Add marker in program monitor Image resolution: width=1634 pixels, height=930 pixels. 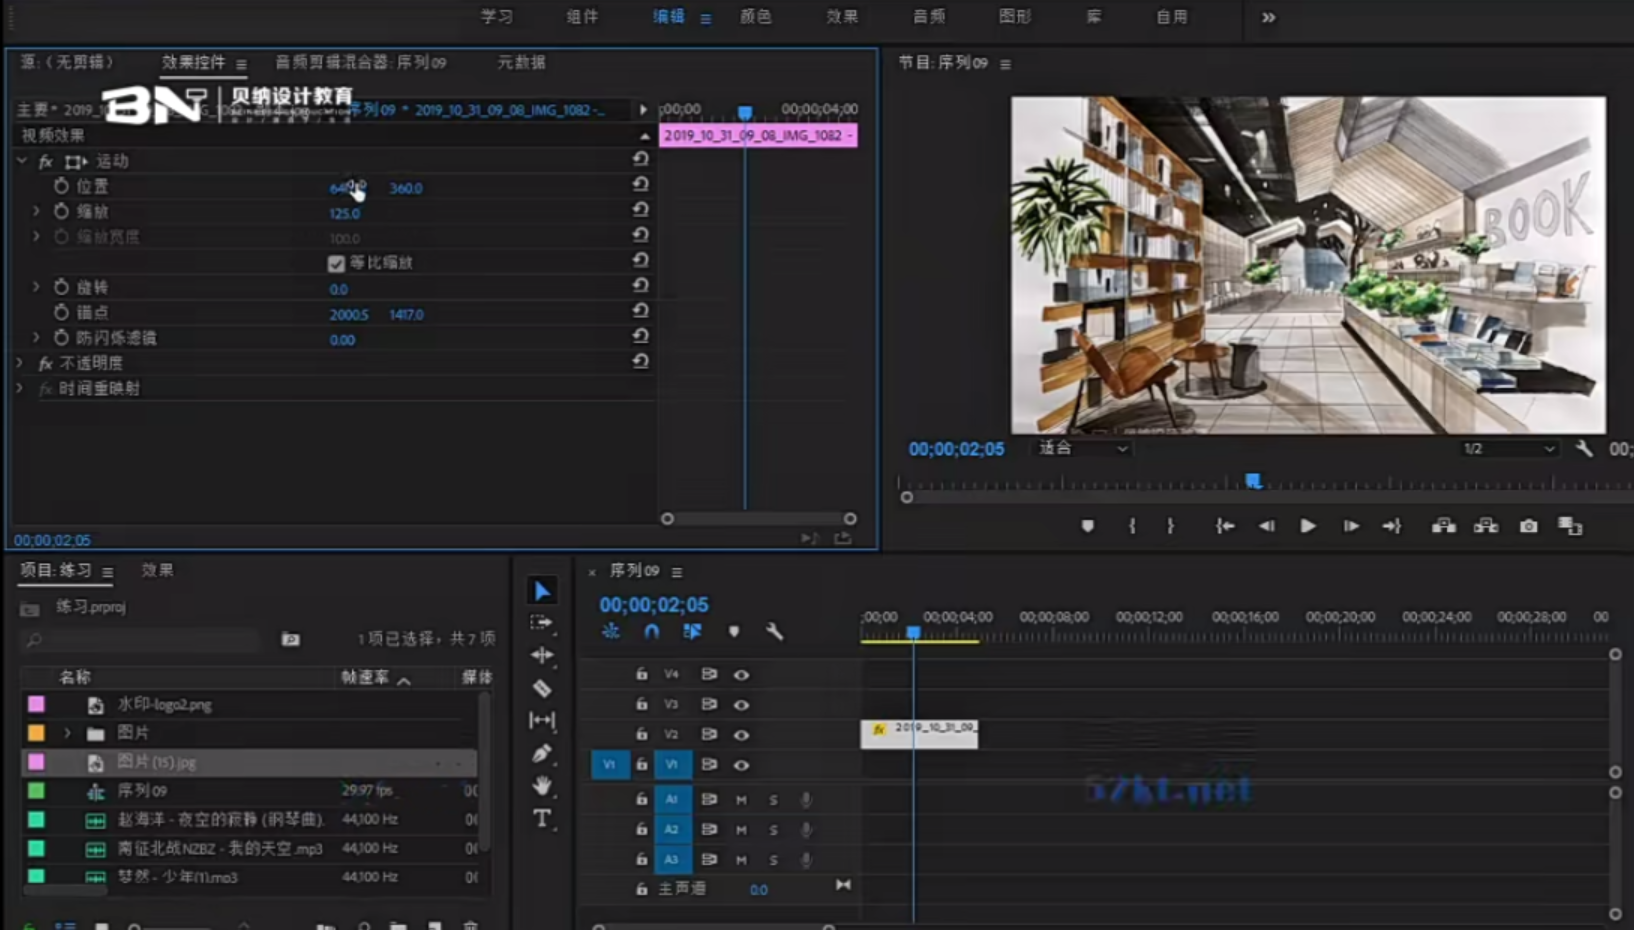point(1087,526)
